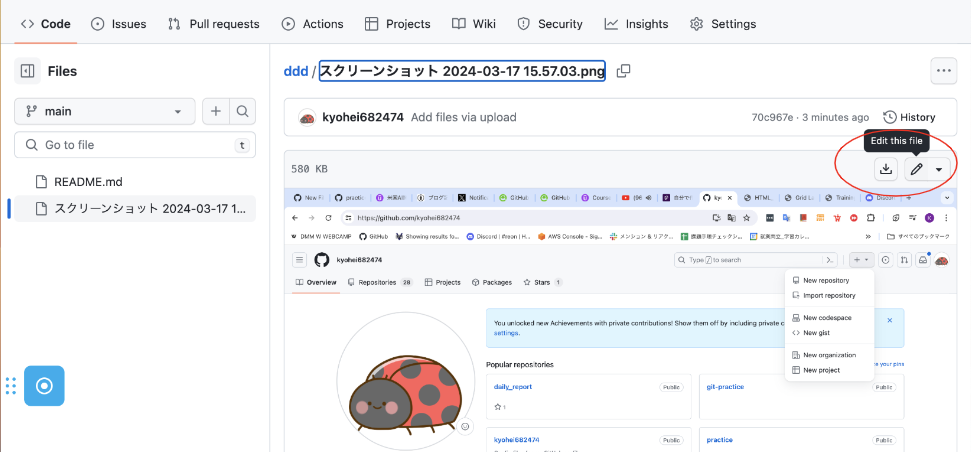View the Insights tab
The width and height of the screenshot is (971, 452).
point(637,24)
